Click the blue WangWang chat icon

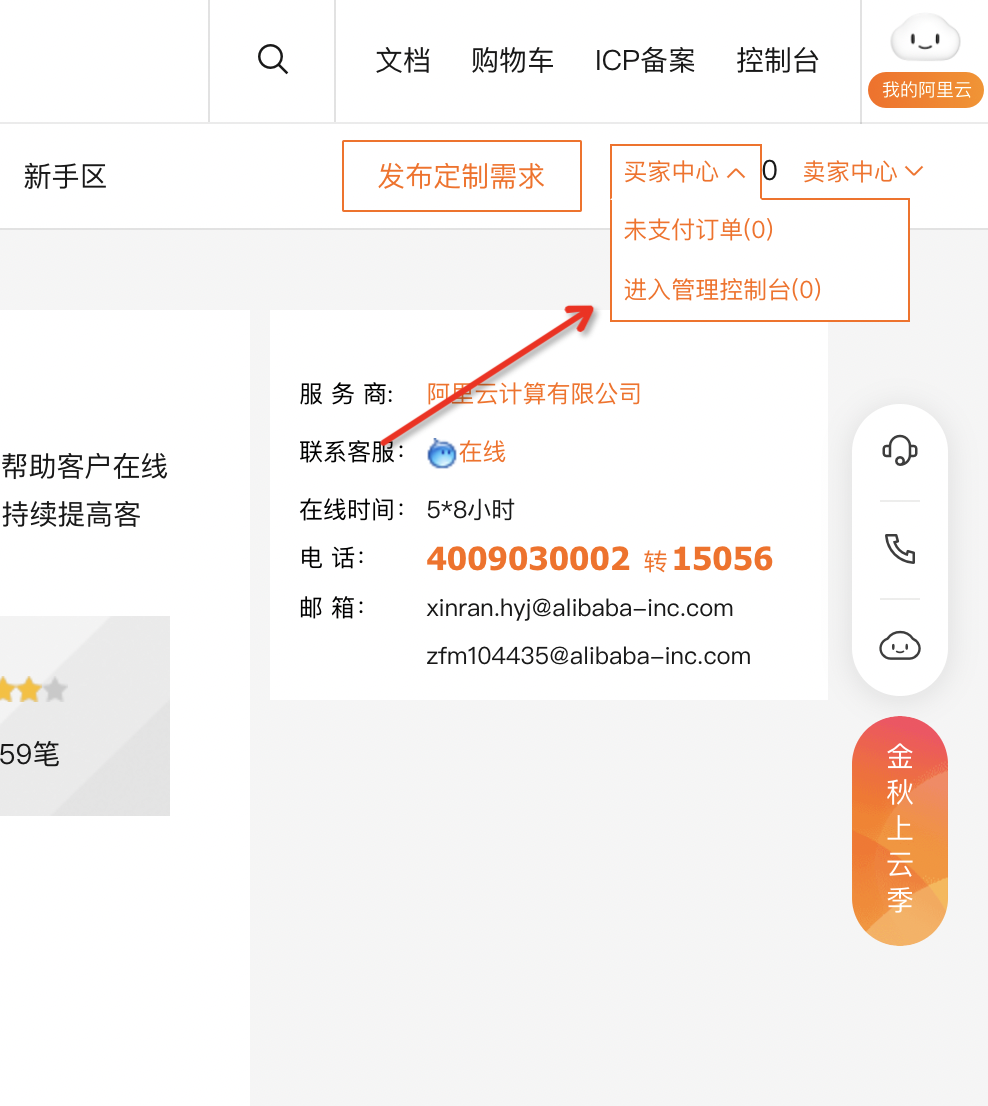441,453
